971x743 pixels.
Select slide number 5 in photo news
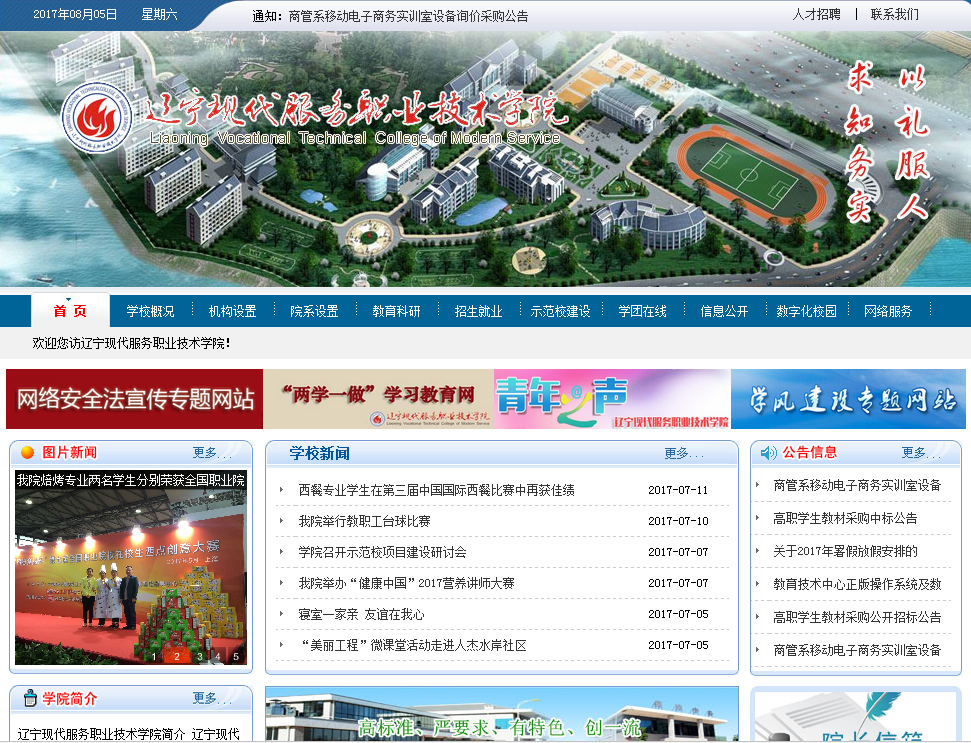[x=236, y=656]
